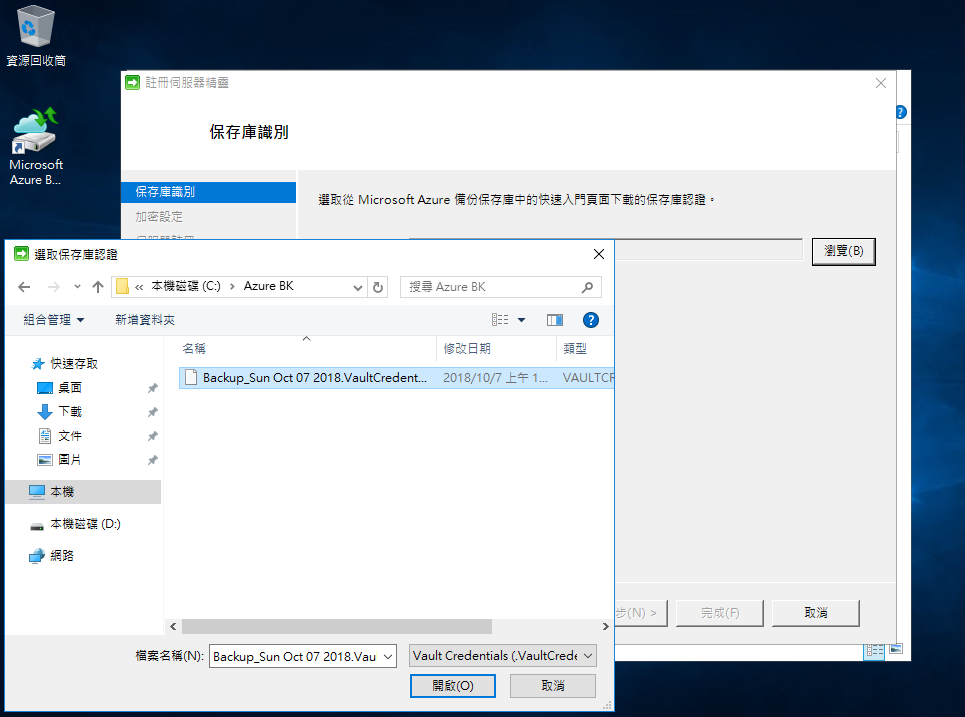
Task: Click the back arrow in file dialog
Action: [24, 287]
